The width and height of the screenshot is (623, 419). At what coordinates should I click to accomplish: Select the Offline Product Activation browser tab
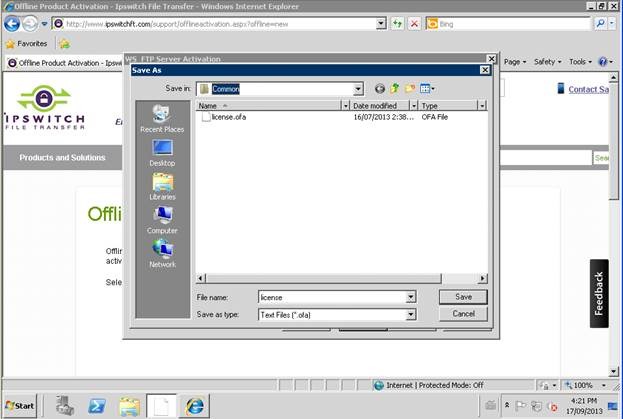pos(65,63)
